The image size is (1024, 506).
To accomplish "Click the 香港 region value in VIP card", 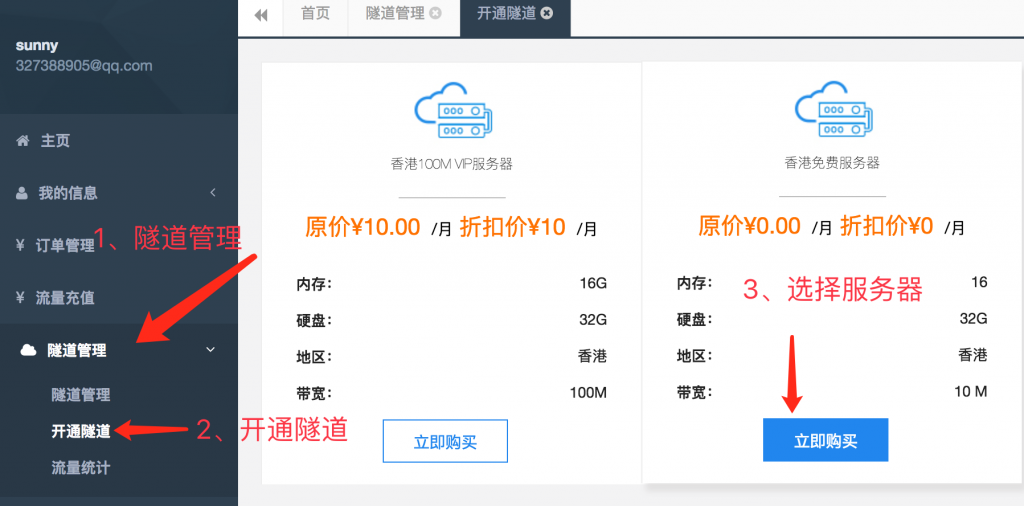I will point(592,356).
